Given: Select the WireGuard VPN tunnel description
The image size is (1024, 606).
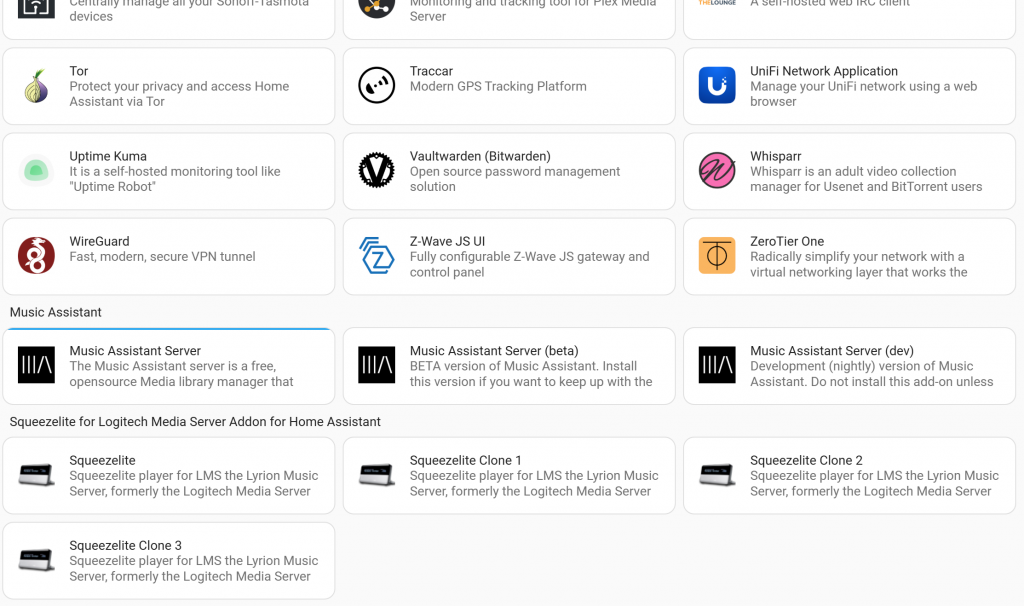Looking at the screenshot, I should click(x=162, y=257).
